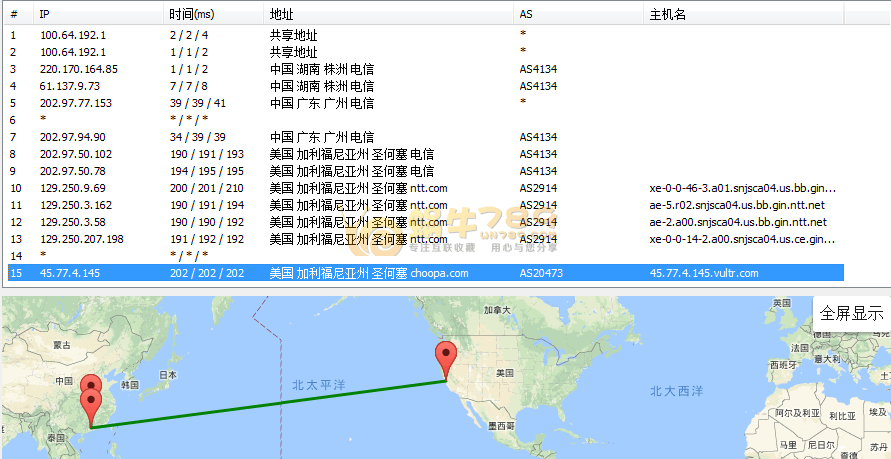
Task: Click the lower red marker near Guangzhou
Action: [x=92, y=405]
